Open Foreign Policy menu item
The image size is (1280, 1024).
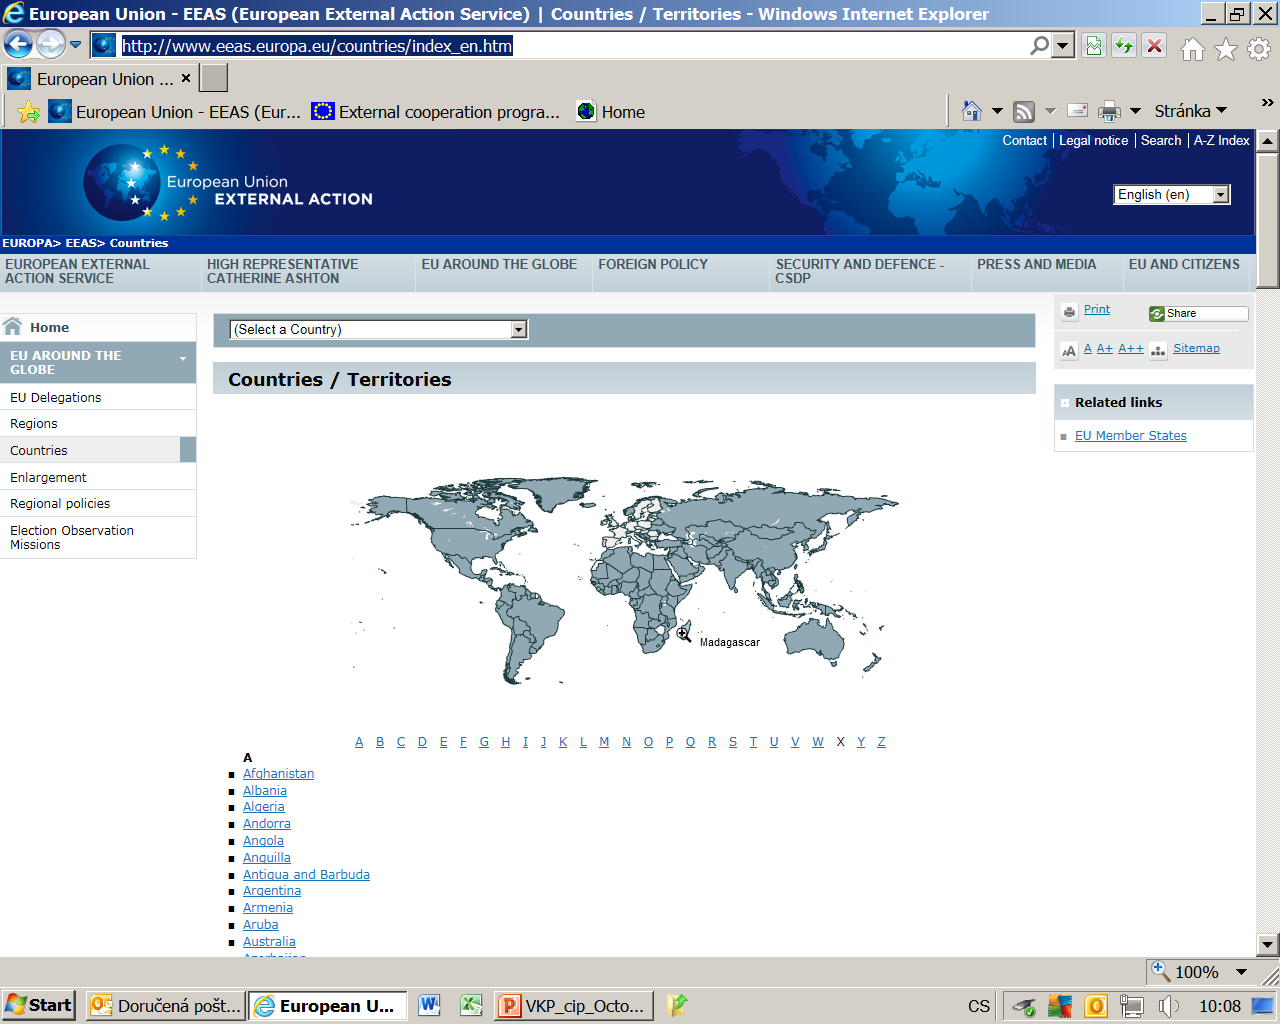[x=653, y=264]
